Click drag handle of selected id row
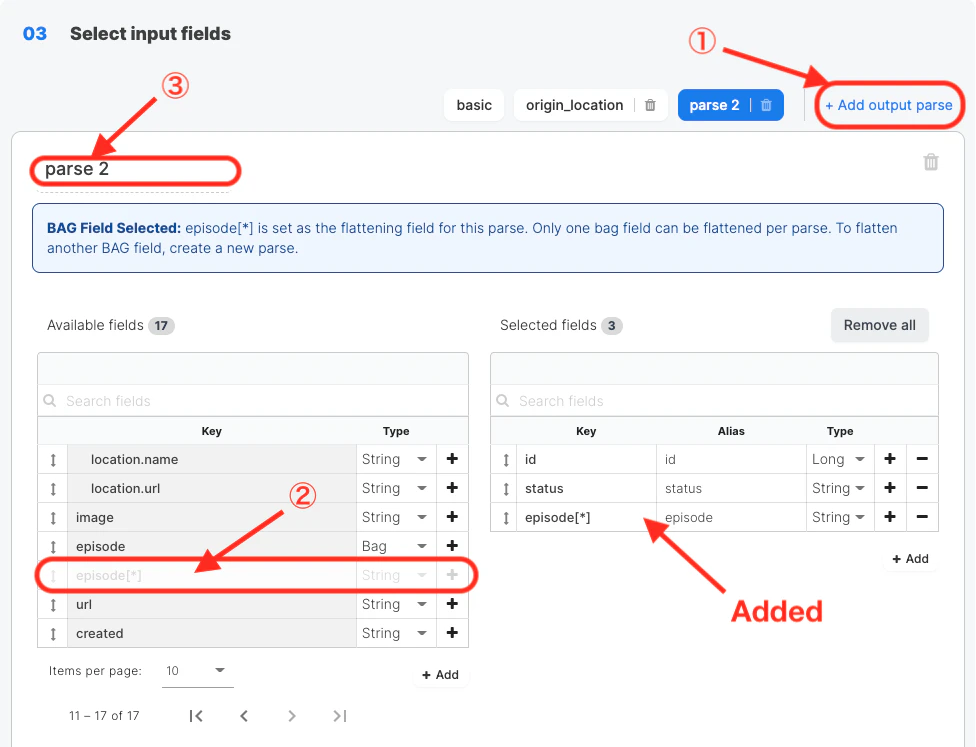This screenshot has height=747, width=976. pyautogui.click(x=506, y=460)
